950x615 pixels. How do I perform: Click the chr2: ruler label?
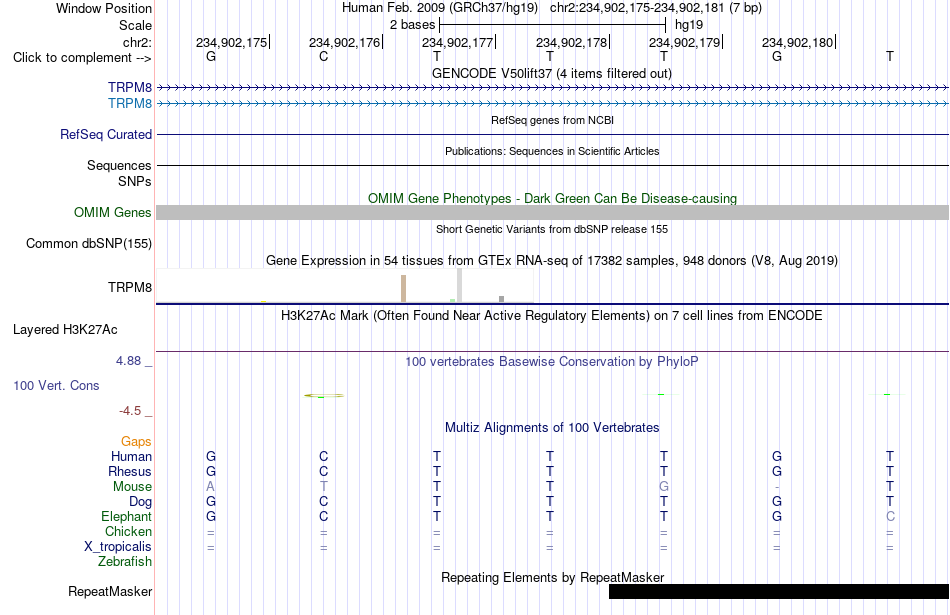point(137,42)
